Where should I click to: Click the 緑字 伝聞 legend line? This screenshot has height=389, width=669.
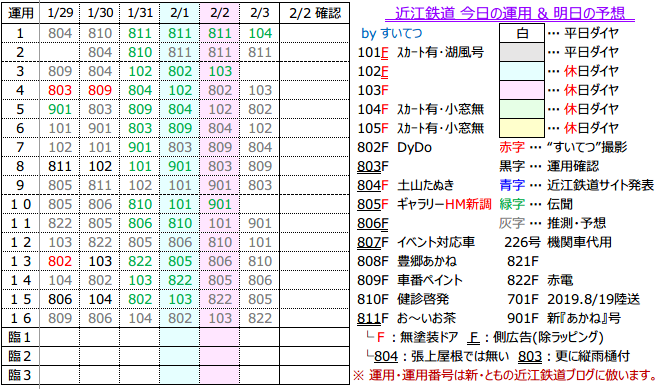pos(536,204)
